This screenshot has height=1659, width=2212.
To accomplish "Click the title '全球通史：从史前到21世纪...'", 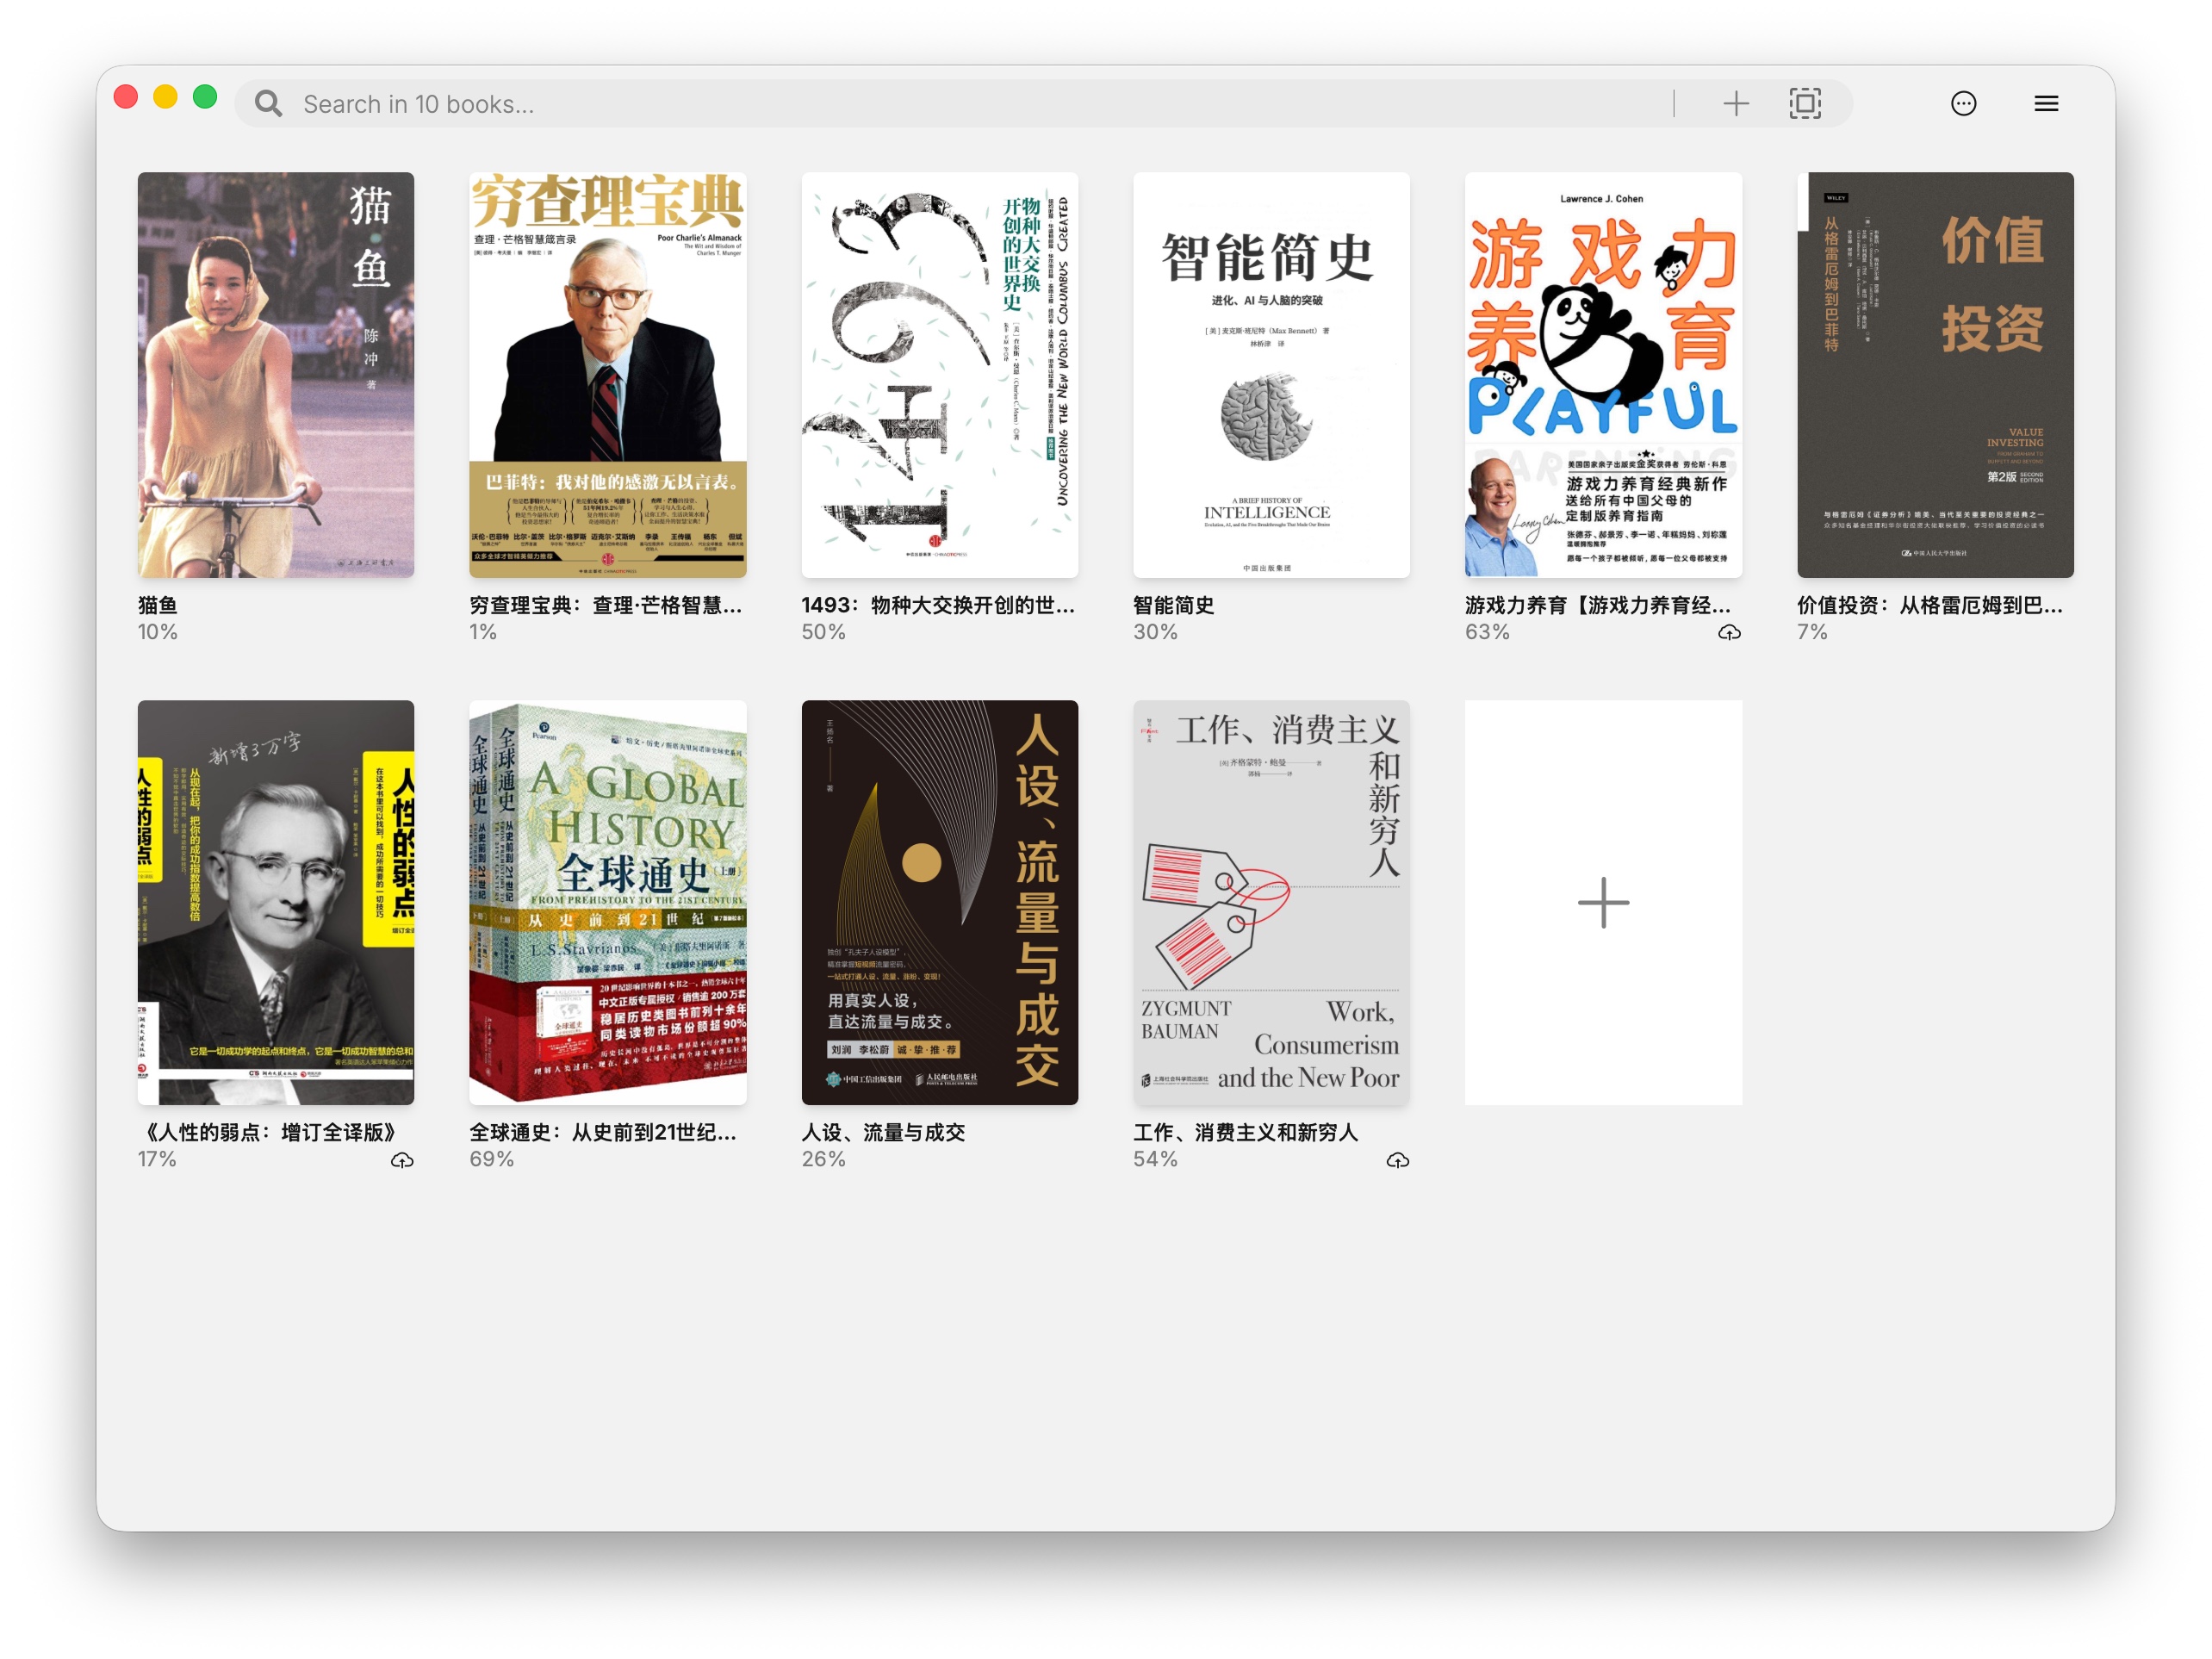I will pos(603,1132).
